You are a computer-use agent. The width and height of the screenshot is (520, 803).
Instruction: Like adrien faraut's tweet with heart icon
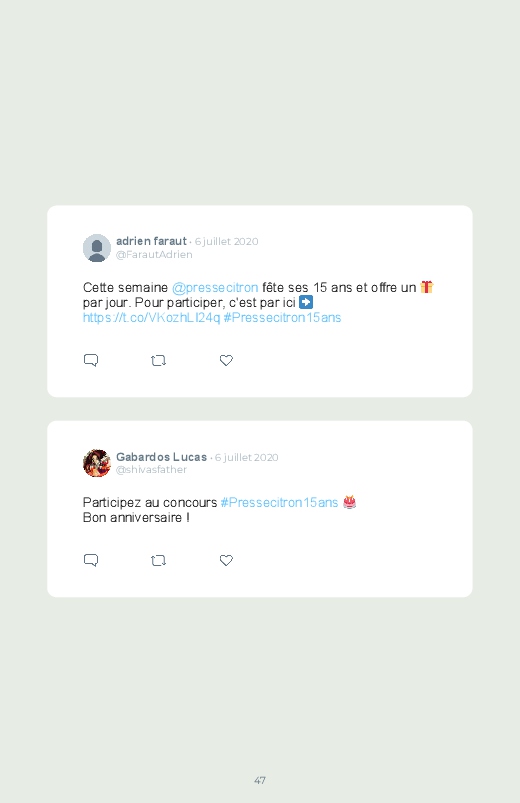226,361
